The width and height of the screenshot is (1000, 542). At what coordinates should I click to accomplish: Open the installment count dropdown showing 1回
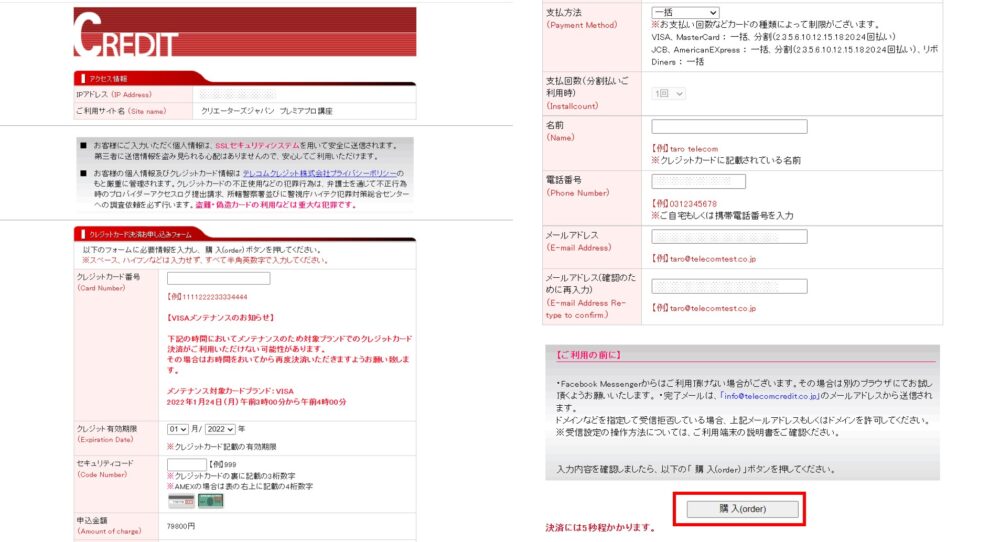coord(668,94)
